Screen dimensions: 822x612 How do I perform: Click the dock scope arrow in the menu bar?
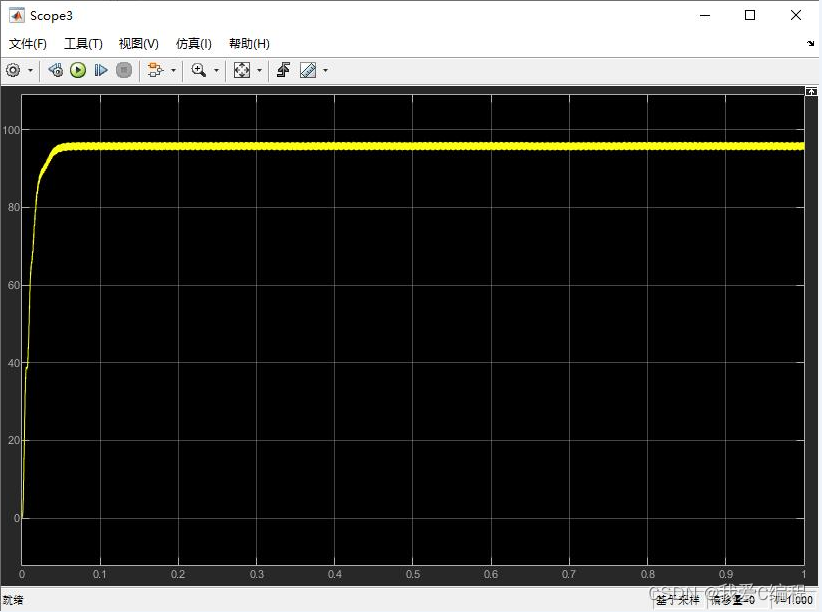[x=810, y=44]
